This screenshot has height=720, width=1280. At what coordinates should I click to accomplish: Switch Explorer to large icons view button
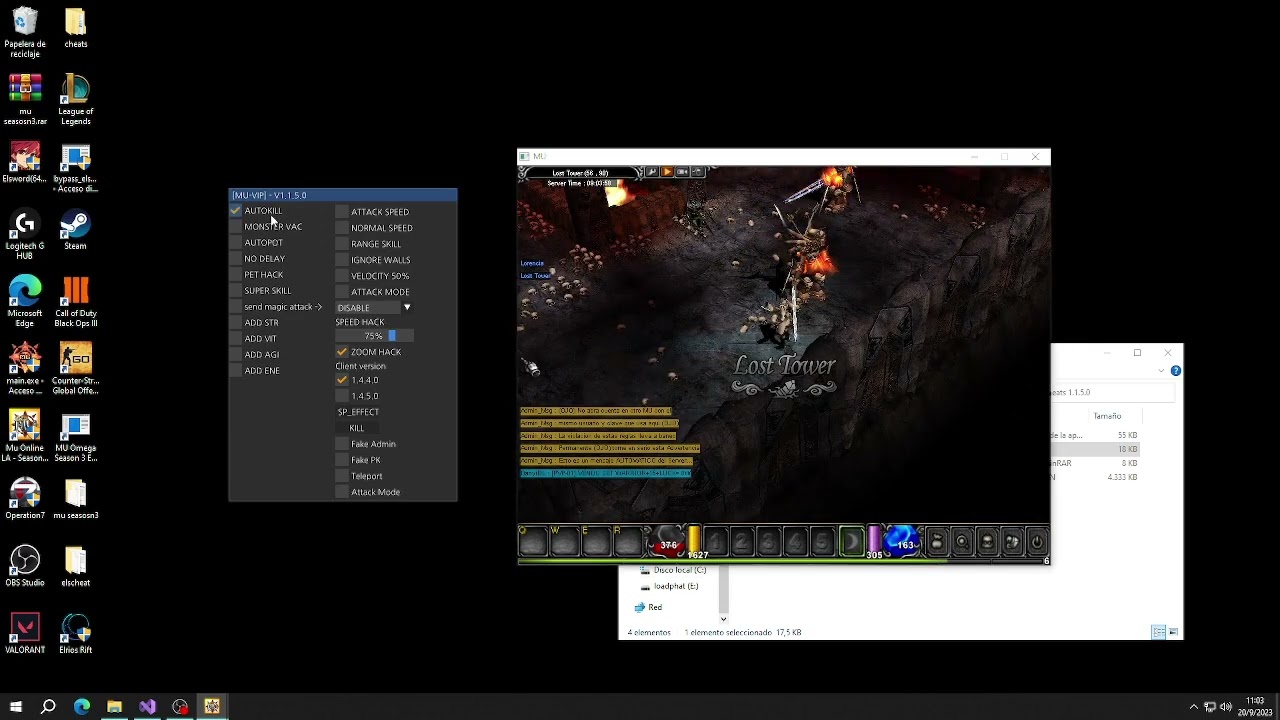point(1173,632)
